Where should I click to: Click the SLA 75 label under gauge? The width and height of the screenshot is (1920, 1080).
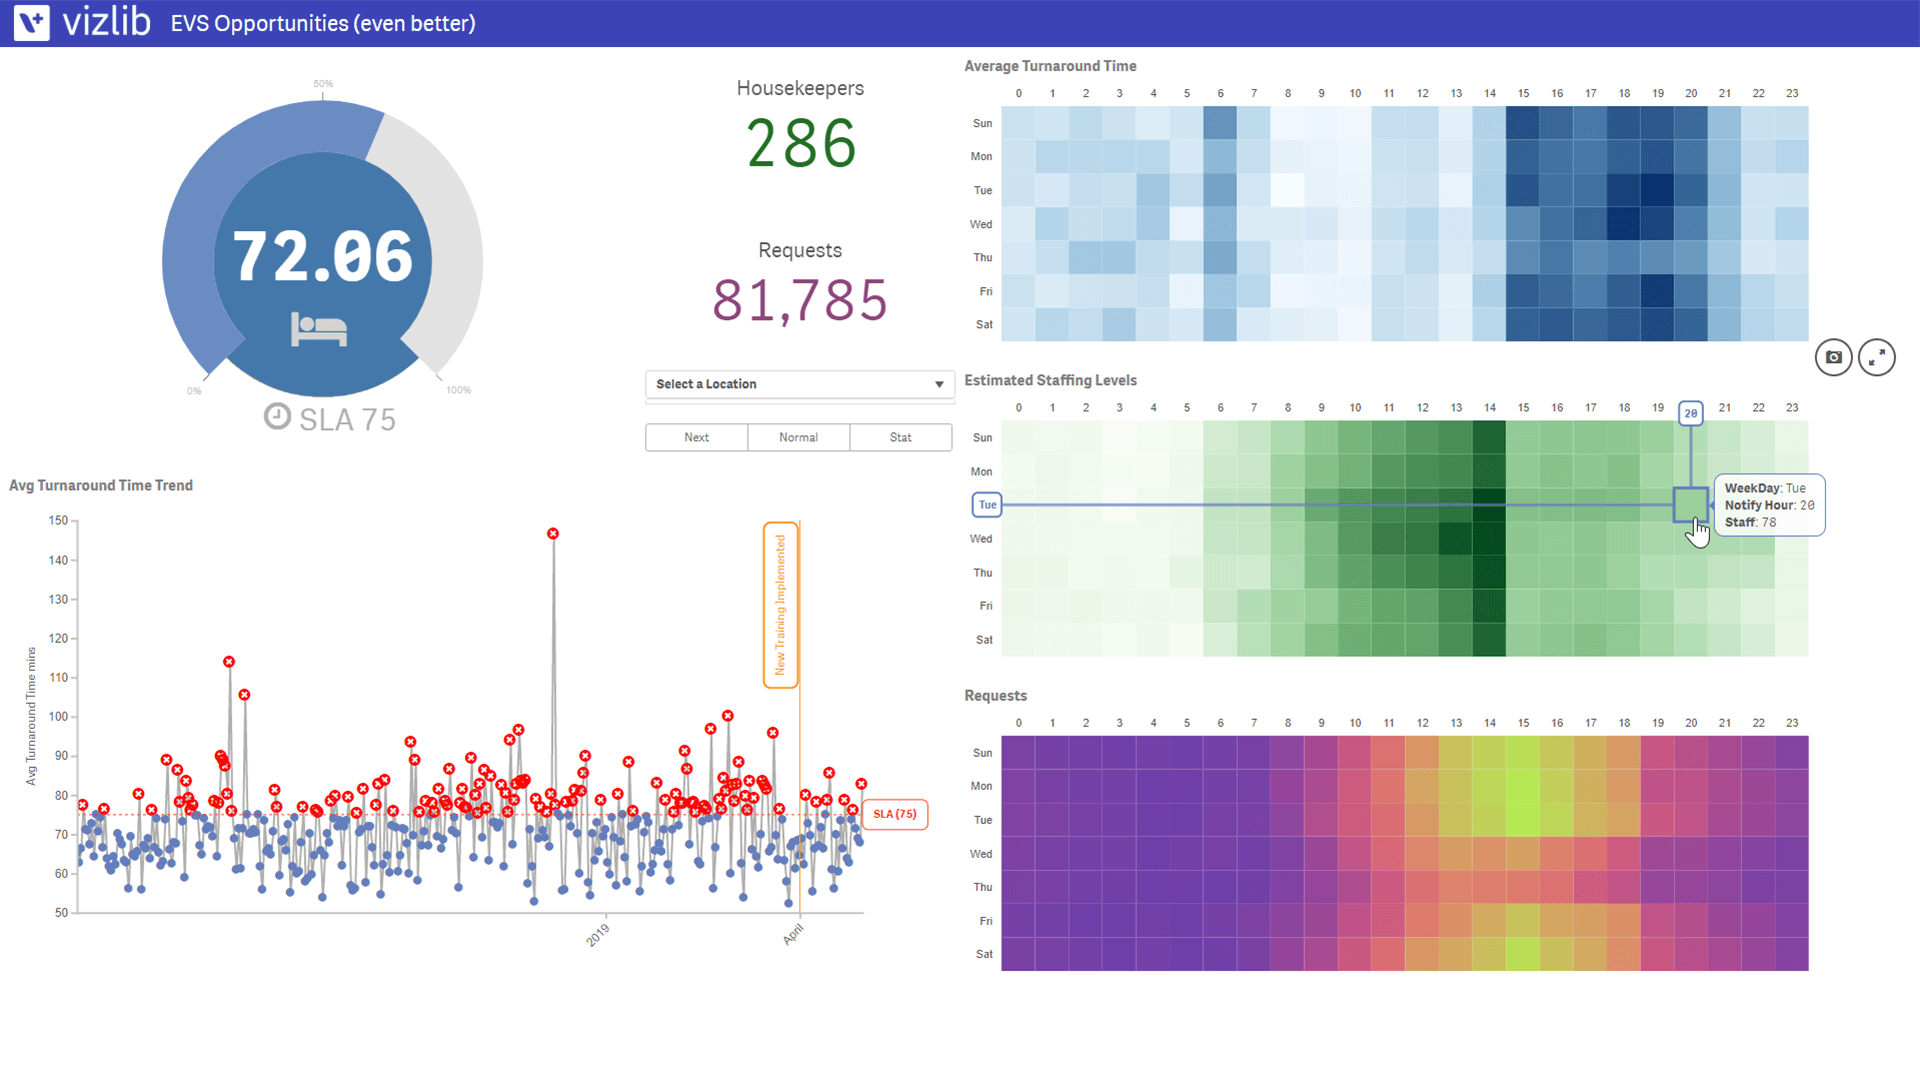tap(347, 419)
